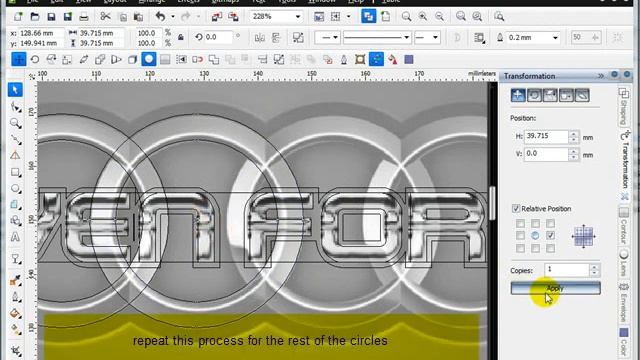This screenshot has height=360, width=640.
Task: Toggle the Relative Position checkbox
Action: pyautogui.click(x=516, y=209)
